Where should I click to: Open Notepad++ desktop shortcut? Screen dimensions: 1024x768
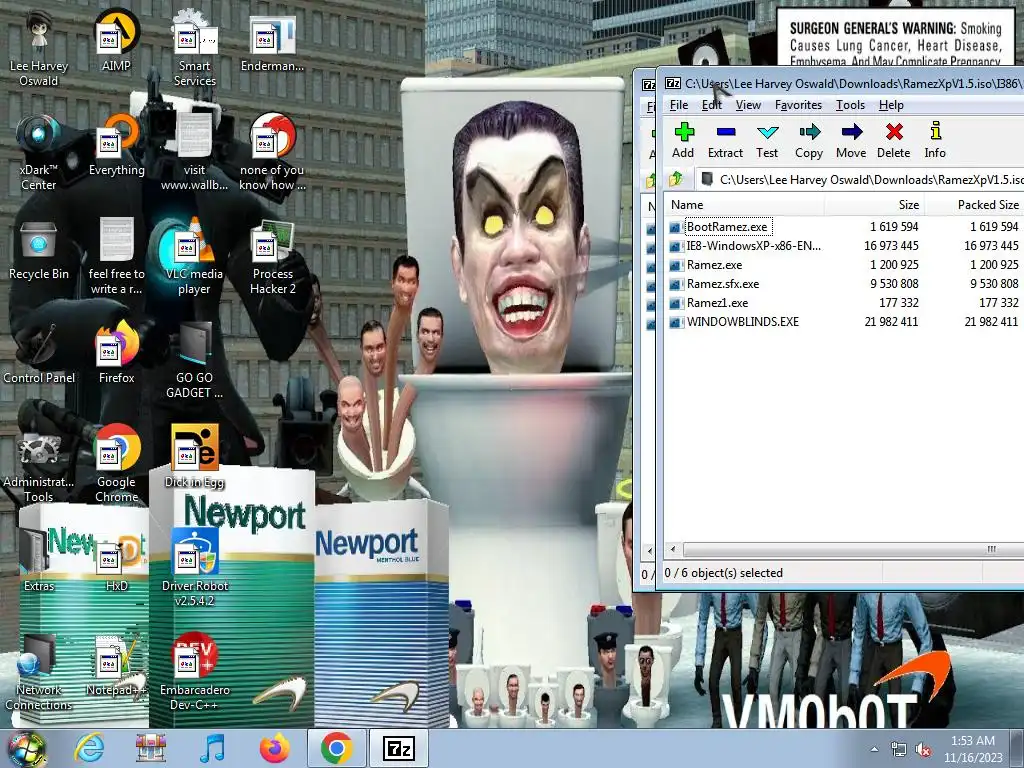pos(116,665)
